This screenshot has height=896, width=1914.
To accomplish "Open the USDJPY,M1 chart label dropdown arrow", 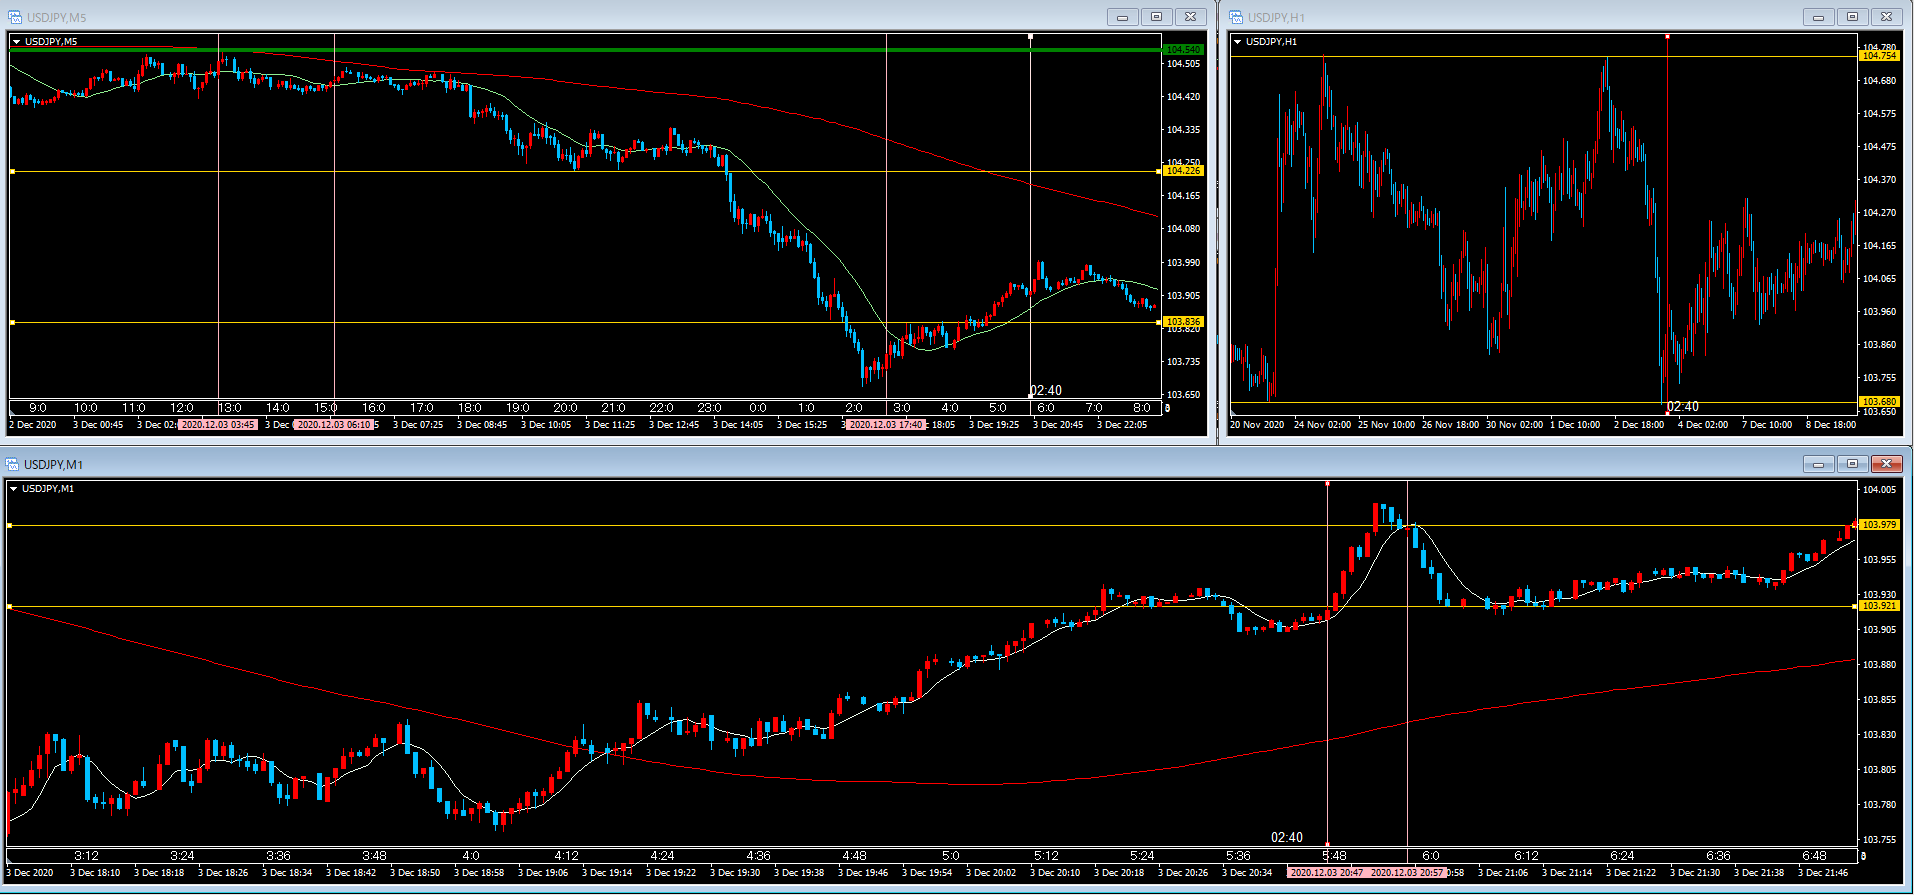I will click(x=14, y=489).
